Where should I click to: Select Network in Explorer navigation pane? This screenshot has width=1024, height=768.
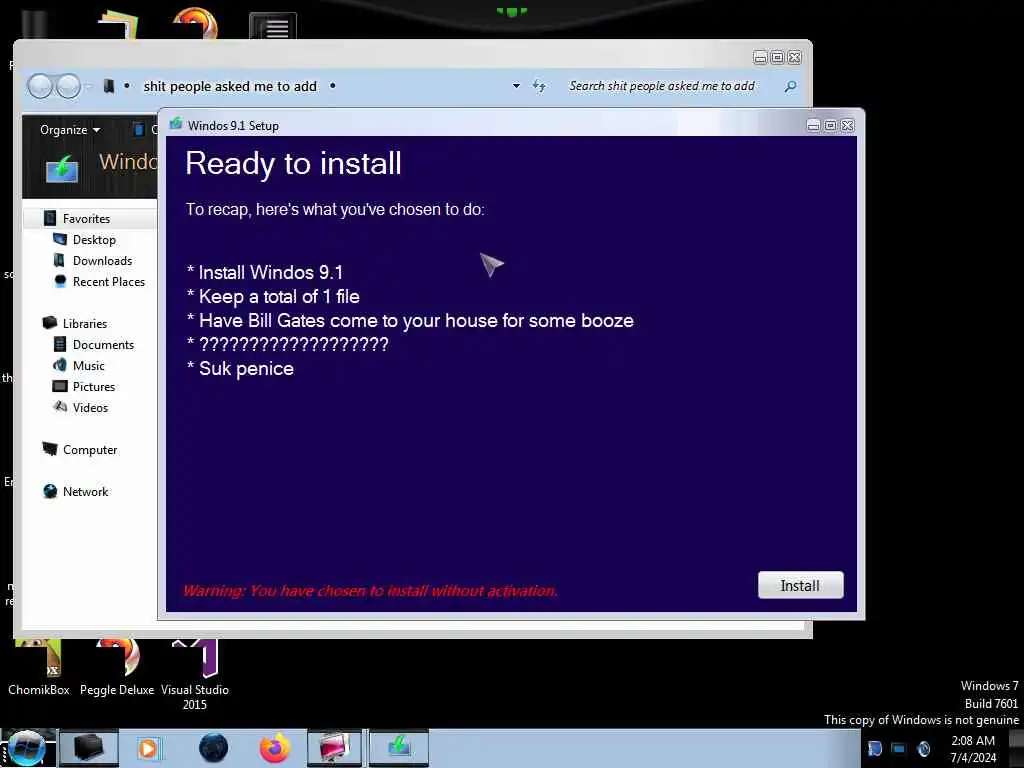click(86, 492)
